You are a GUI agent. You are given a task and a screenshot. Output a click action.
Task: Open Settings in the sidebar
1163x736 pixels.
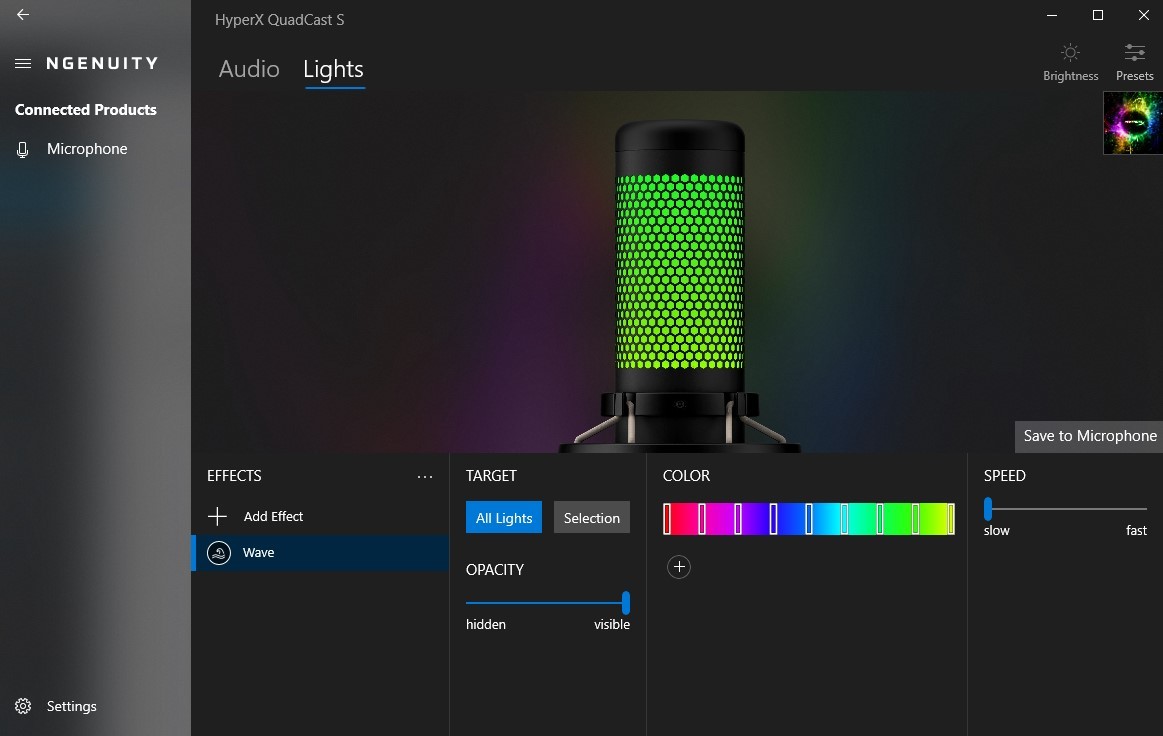[x=71, y=706]
